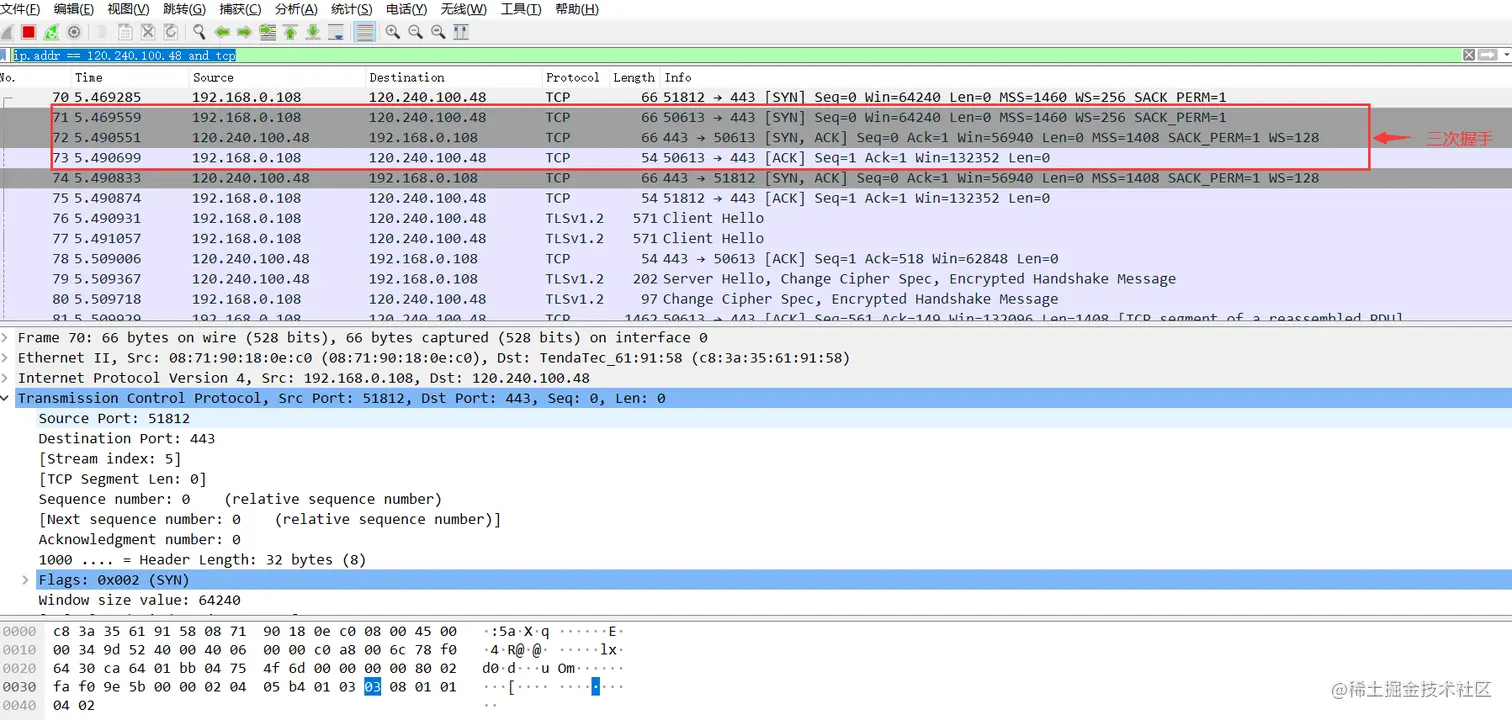1512x720 pixels.
Task: Click the Destination Port: 443 field
Action: (127, 438)
